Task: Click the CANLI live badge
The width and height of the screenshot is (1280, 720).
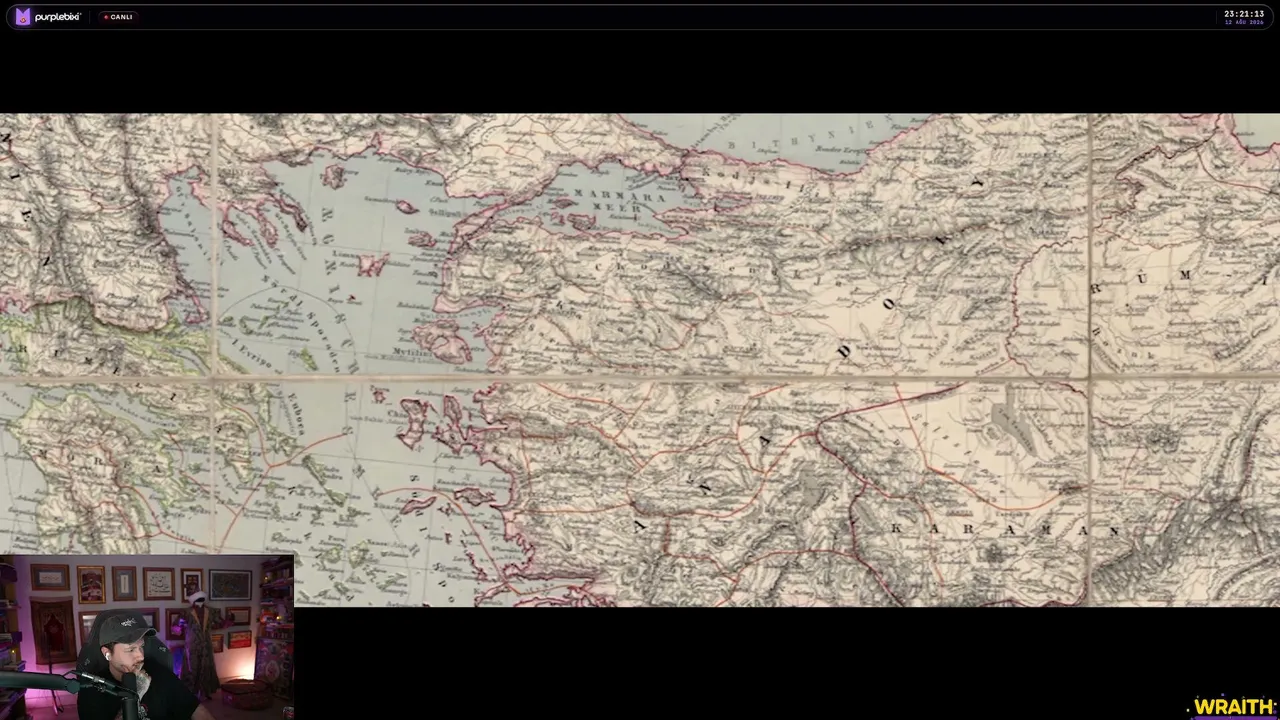Action: coord(118,17)
